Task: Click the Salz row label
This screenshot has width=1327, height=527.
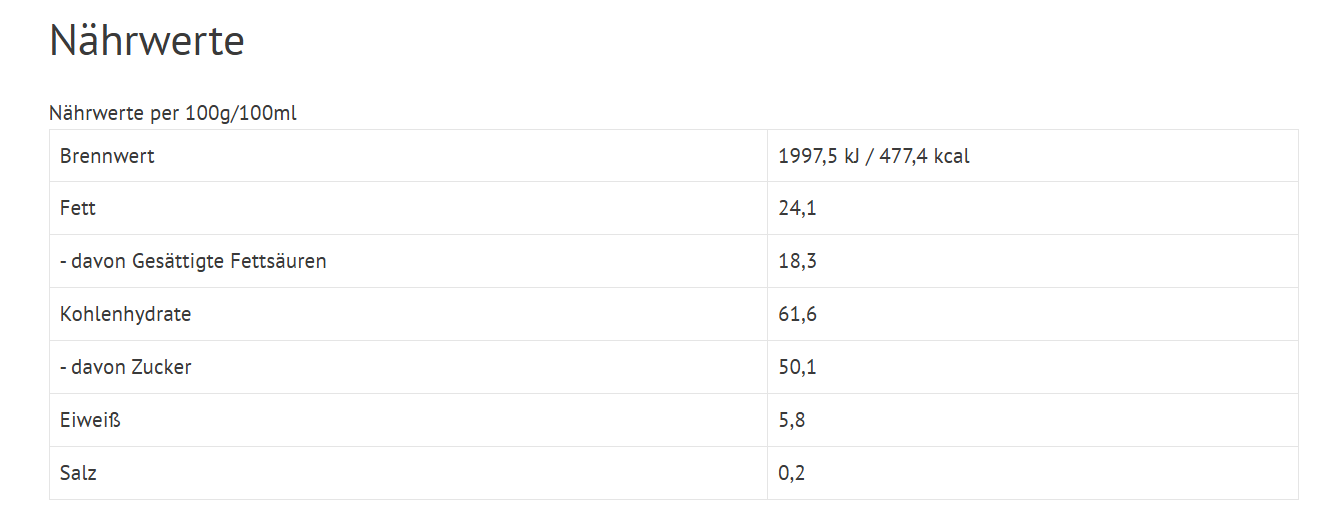Action: [78, 473]
